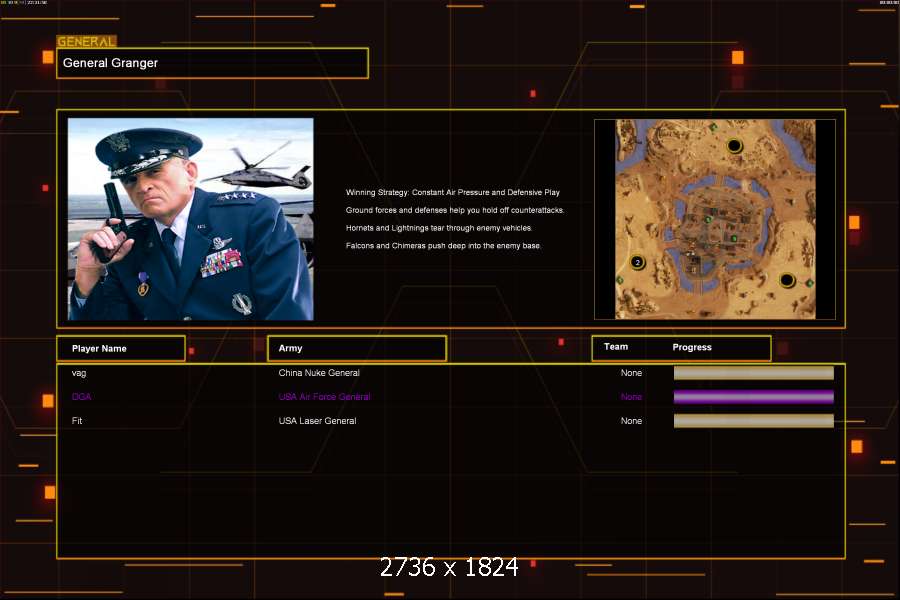The image size is (900, 600).
Task: Click the 'Hornets and Lightnings' line
Action: [439, 228]
